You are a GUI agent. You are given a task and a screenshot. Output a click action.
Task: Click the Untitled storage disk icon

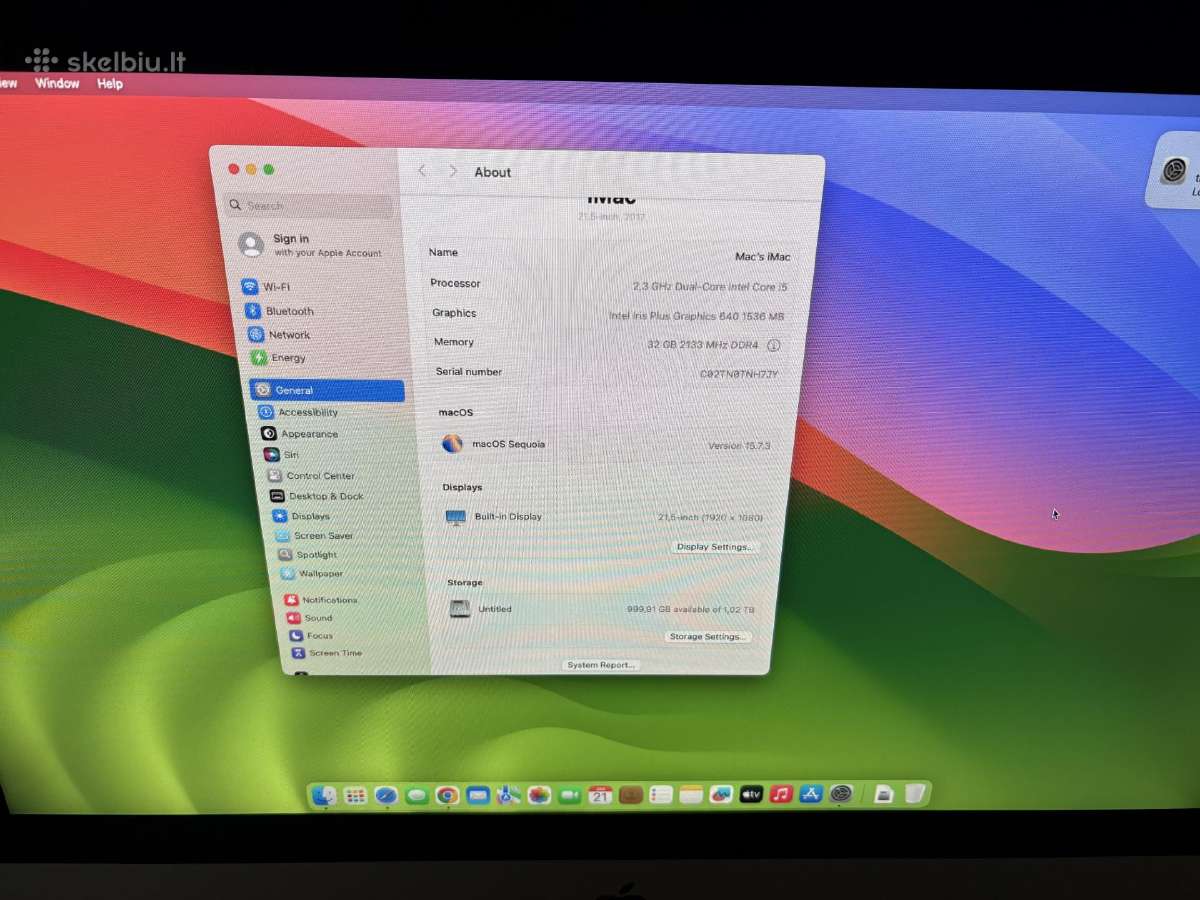pos(460,608)
